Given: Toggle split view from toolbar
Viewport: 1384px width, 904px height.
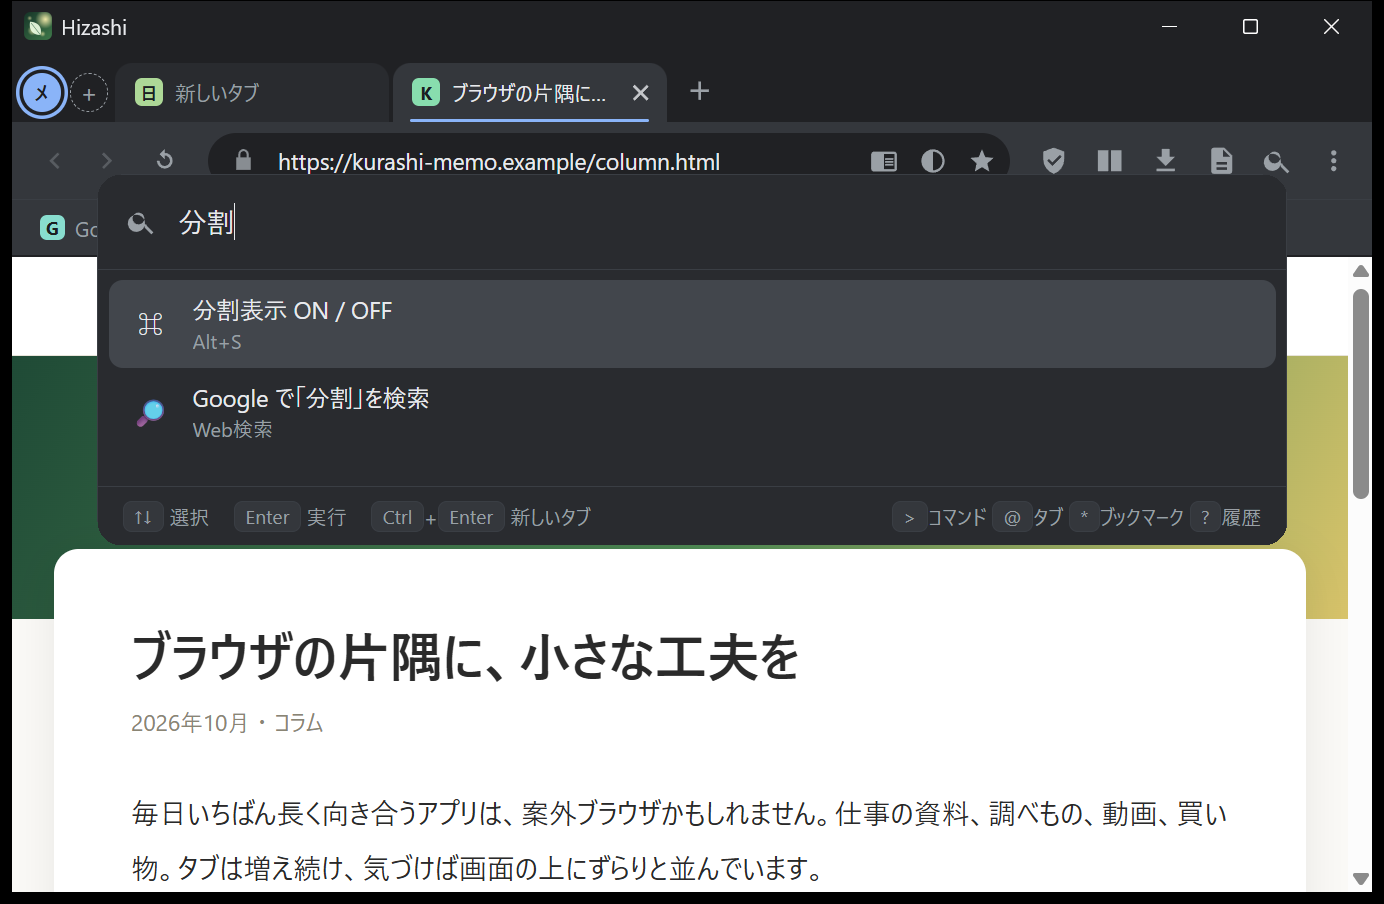Looking at the screenshot, I should click(1109, 160).
